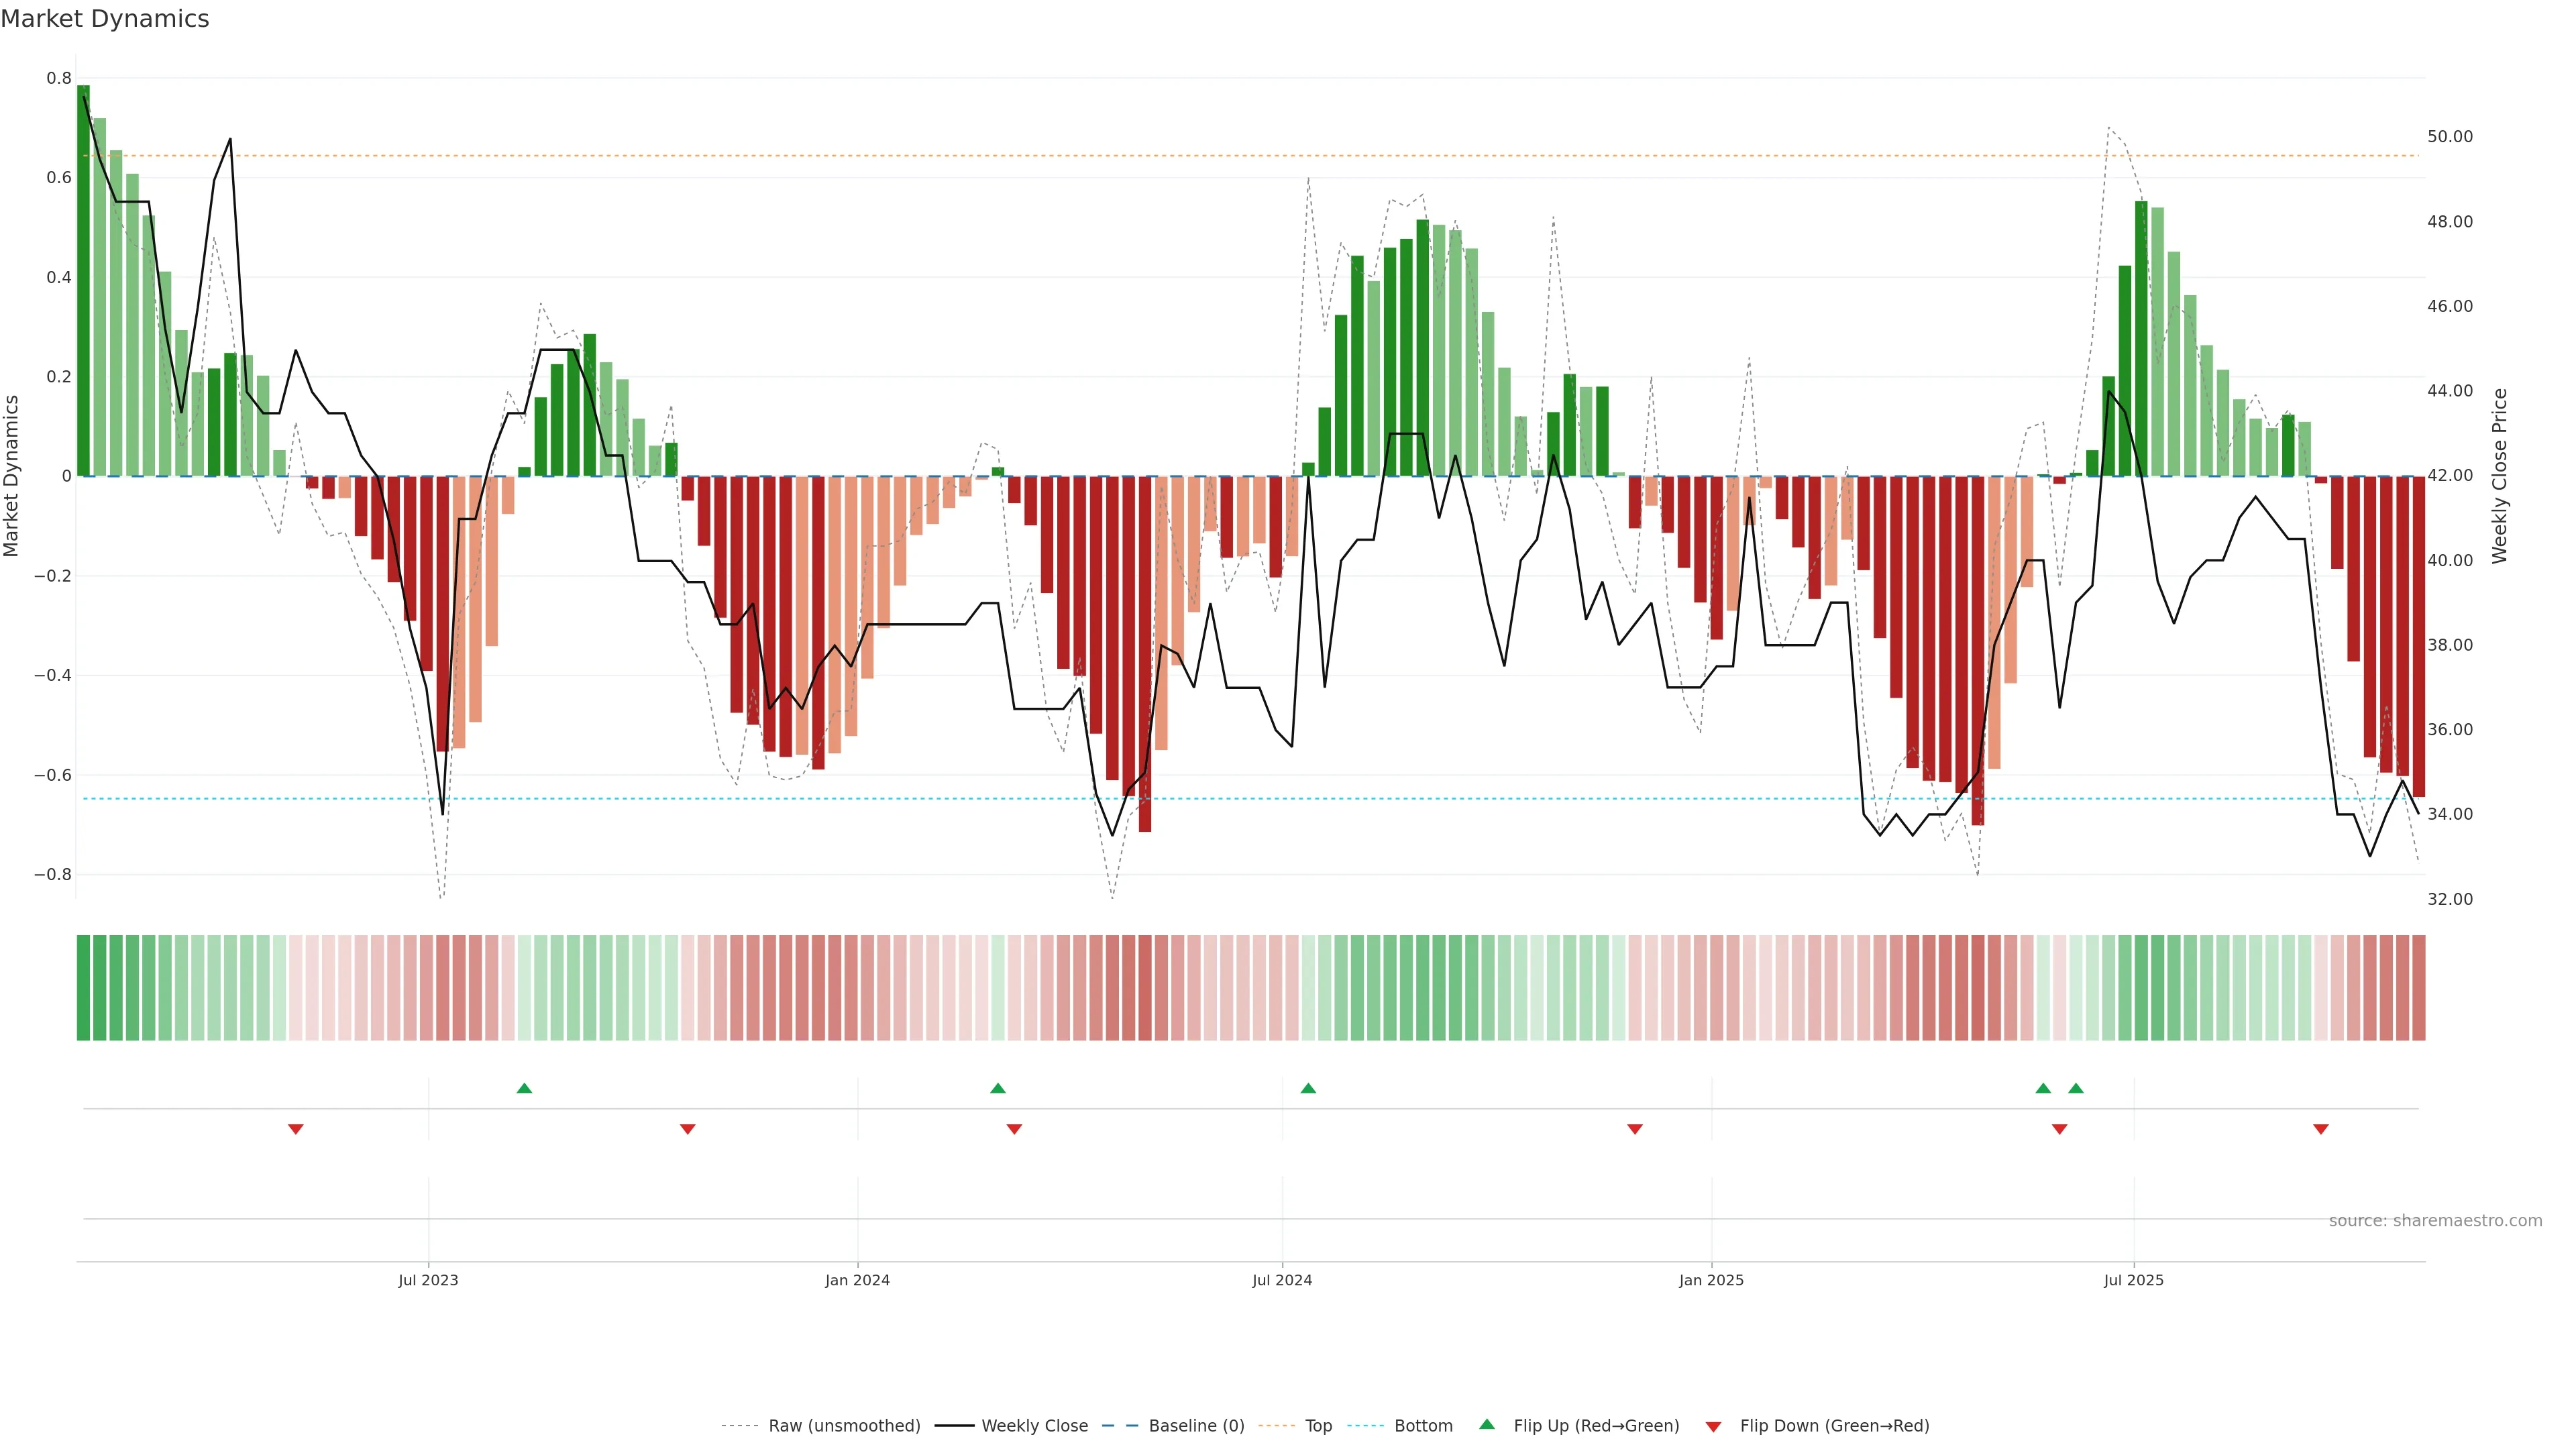Image resolution: width=2576 pixels, height=1449 pixels.
Task: Toggle the Weekly Close legend entry
Action: click(x=1034, y=1426)
